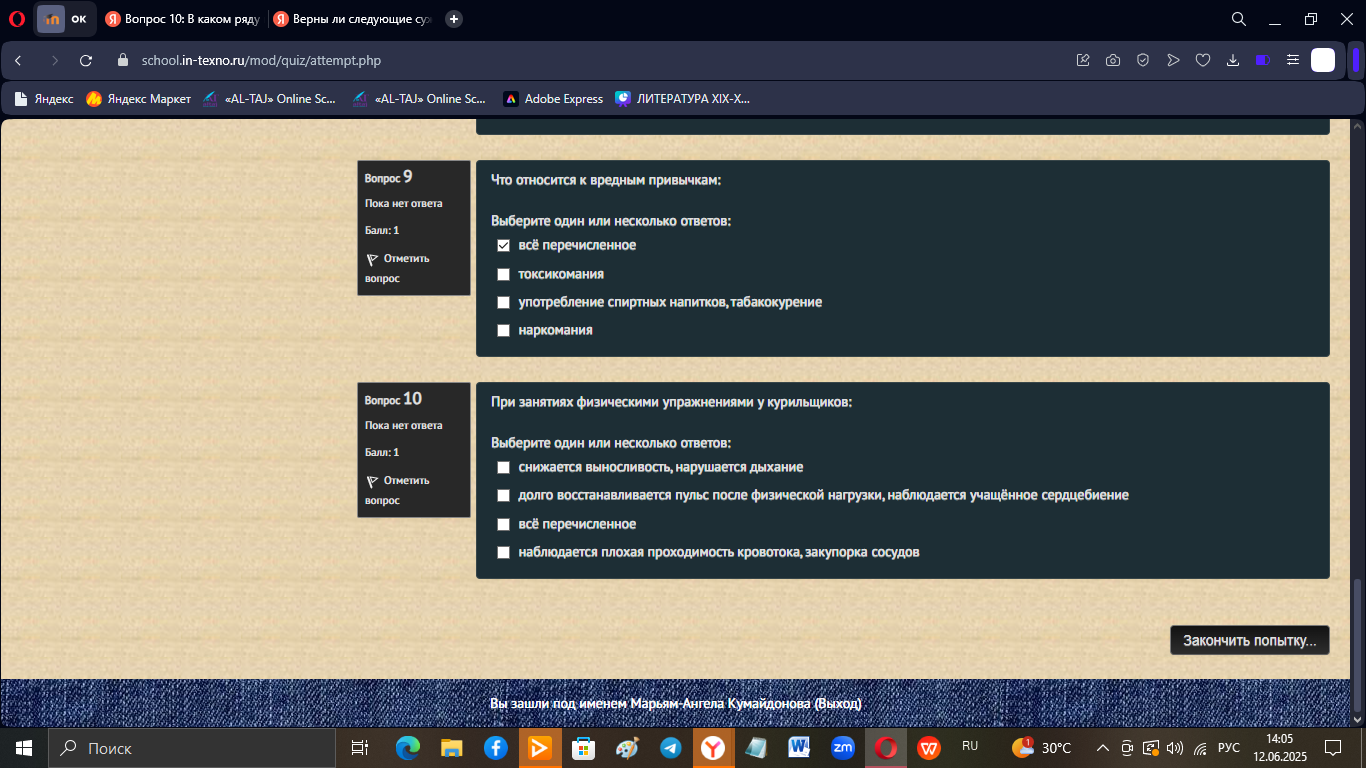Flag question 9 with "Отметить вопрос"
Image resolution: width=1366 pixels, height=768 pixels.
click(397, 268)
